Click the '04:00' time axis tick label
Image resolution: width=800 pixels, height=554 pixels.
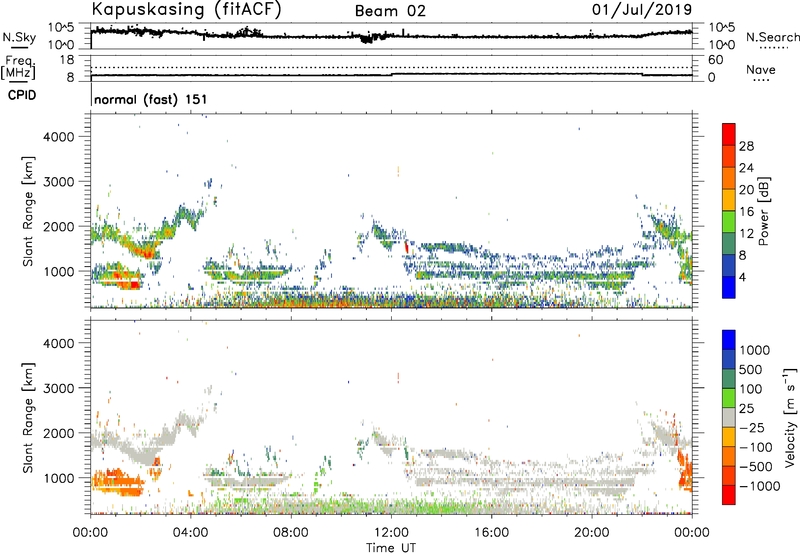[191, 533]
